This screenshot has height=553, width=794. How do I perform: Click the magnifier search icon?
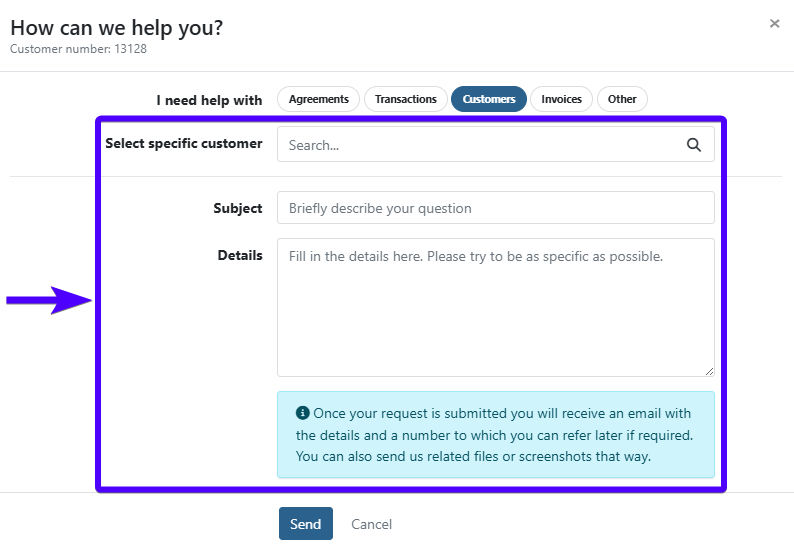(694, 145)
